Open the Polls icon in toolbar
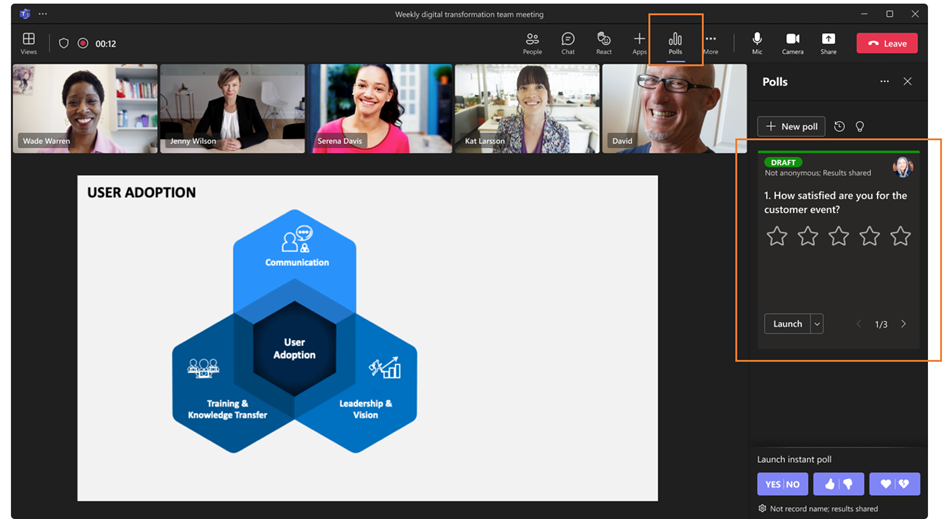The height and width of the screenshot is (519, 945). coord(675,43)
